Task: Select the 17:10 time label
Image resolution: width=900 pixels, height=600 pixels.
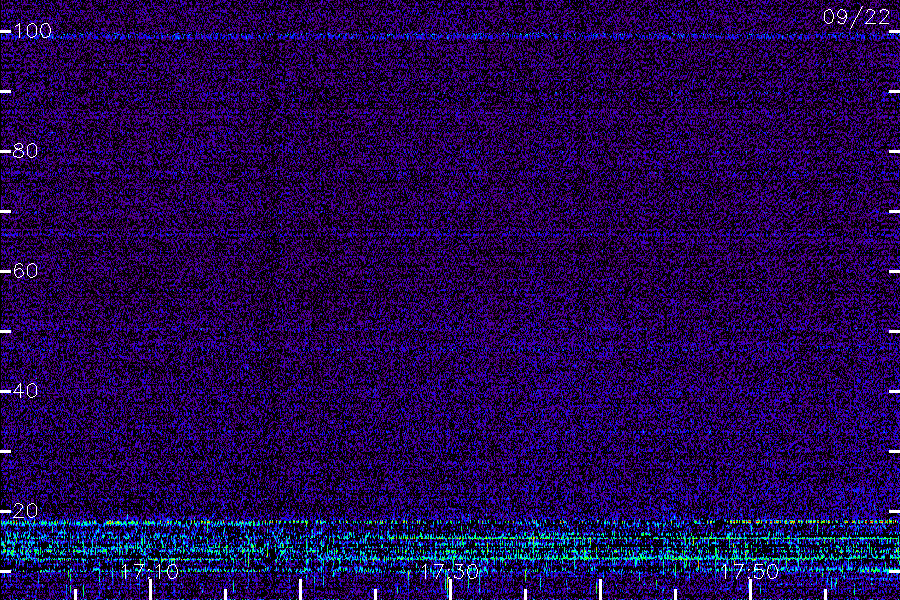Action: point(150,571)
